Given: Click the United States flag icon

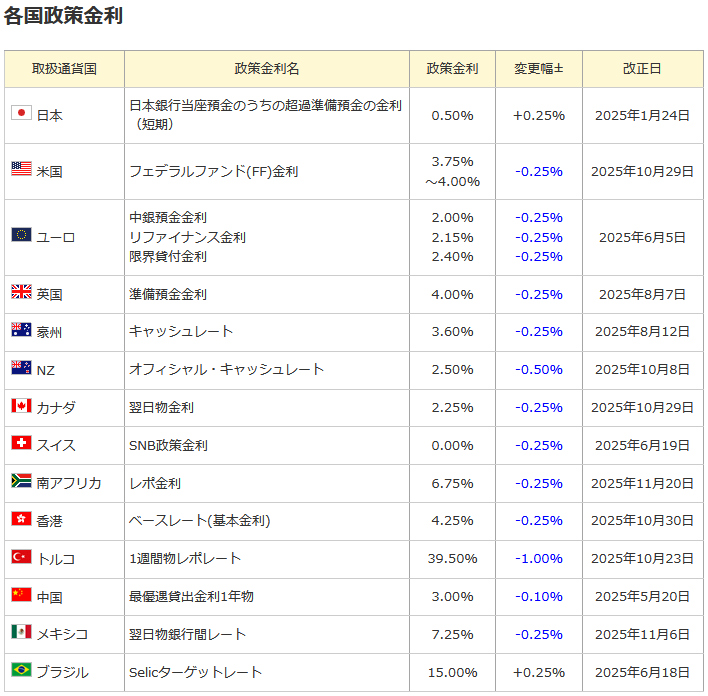Looking at the screenshot, I should pyautogui.click(x=21, y=169).
